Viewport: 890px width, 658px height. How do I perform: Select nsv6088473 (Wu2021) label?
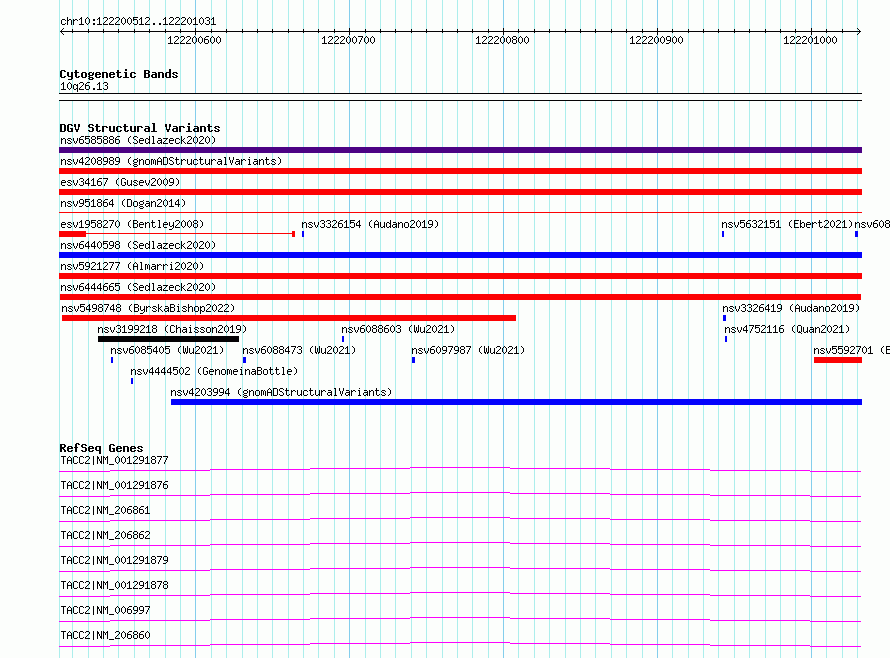299,350
